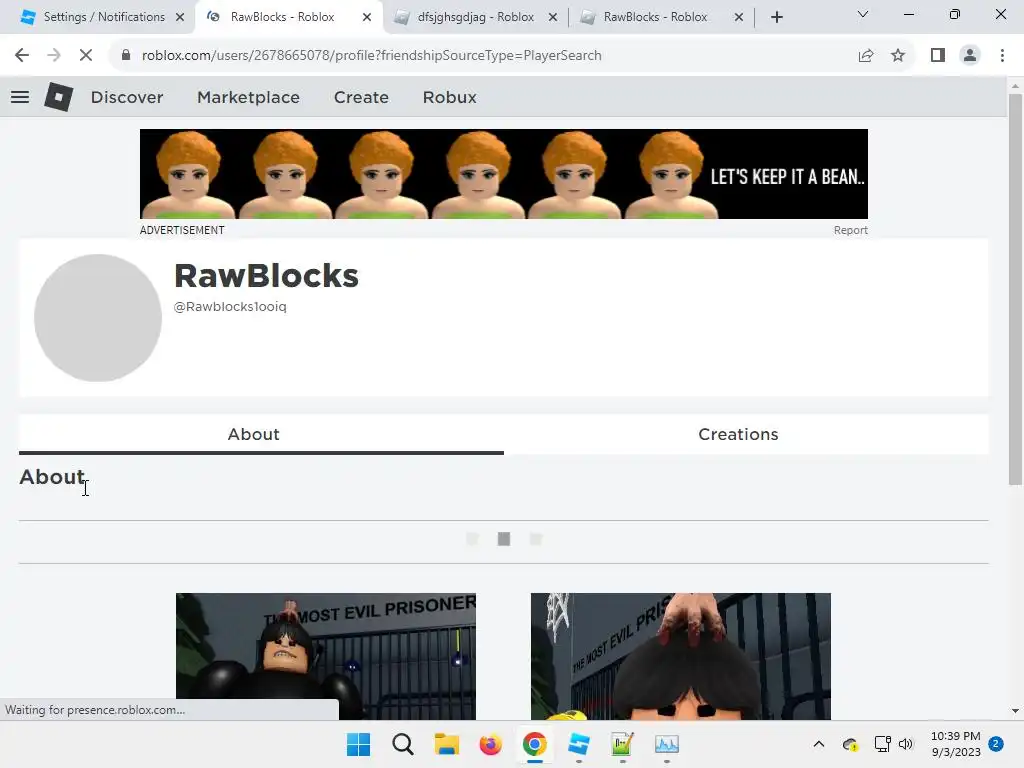Launch Firefox from the taskbar

click(490, 744)
